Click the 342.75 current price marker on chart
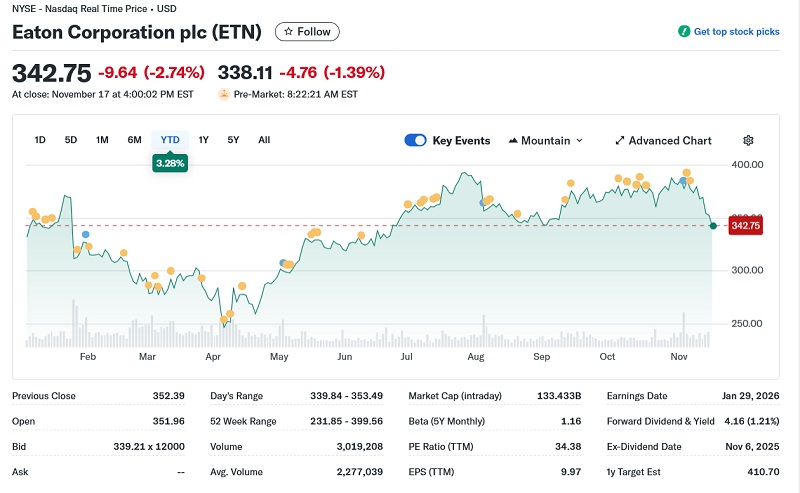Viewport: 800px width, 493px height. pyautogui.click(x=745, y=226)
